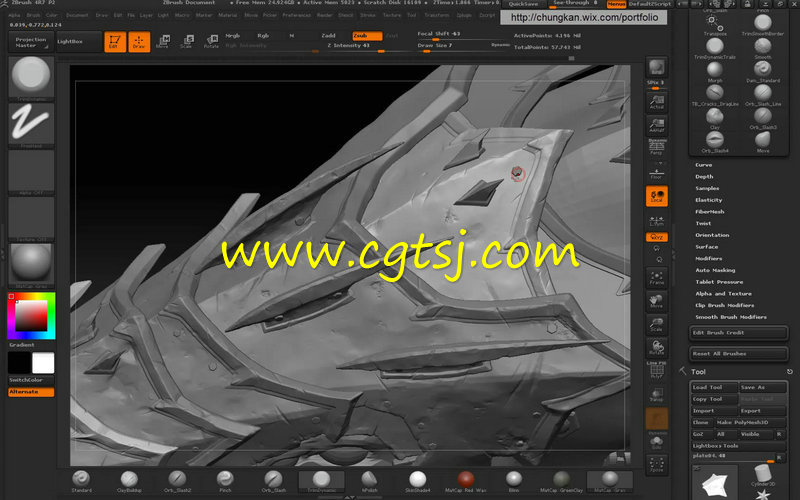Open the Alpha menu
Viewport: 800px width, 500px height.
[14, 15]
